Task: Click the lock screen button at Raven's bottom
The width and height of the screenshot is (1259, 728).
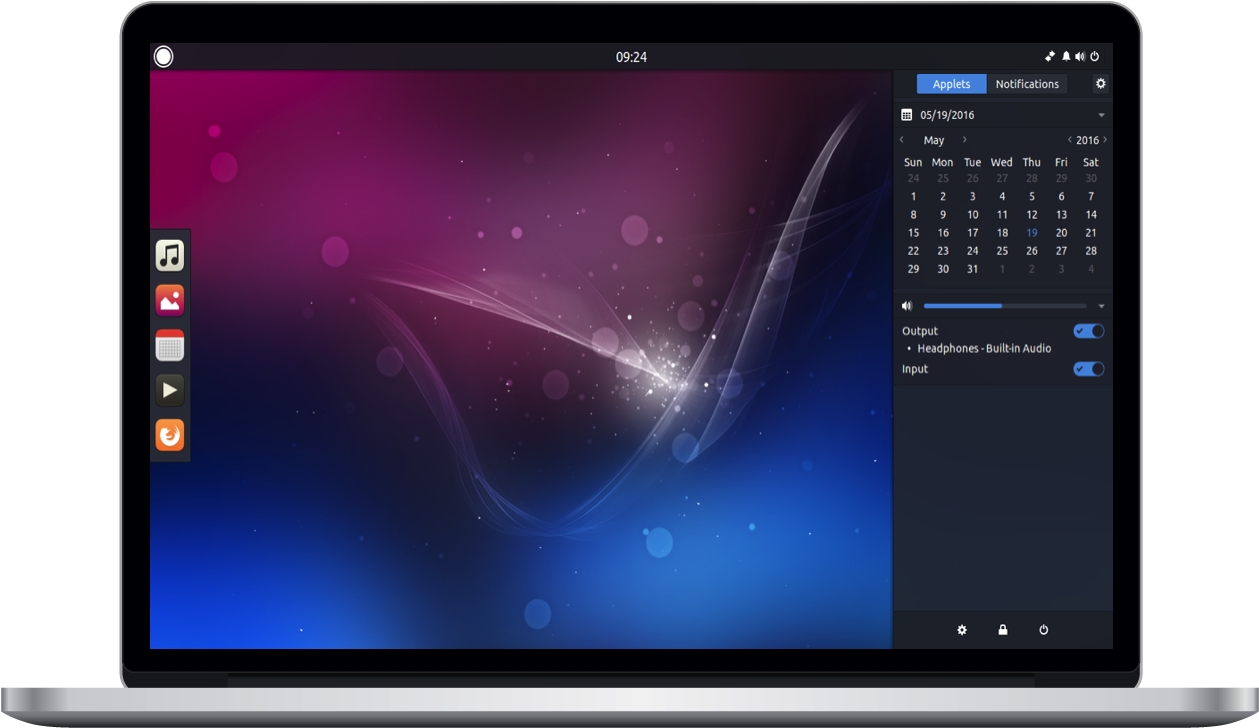Action: [x=1002, y=630]
